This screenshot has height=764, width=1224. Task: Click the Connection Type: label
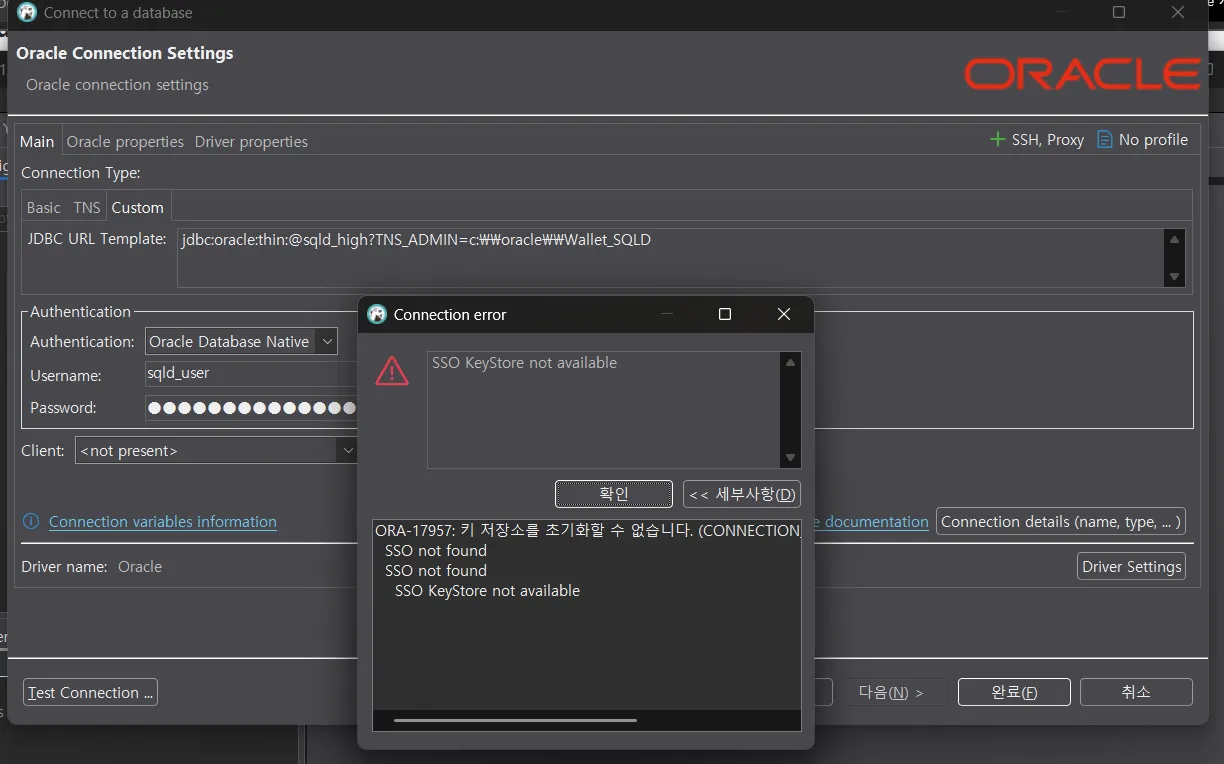point(81,172)
